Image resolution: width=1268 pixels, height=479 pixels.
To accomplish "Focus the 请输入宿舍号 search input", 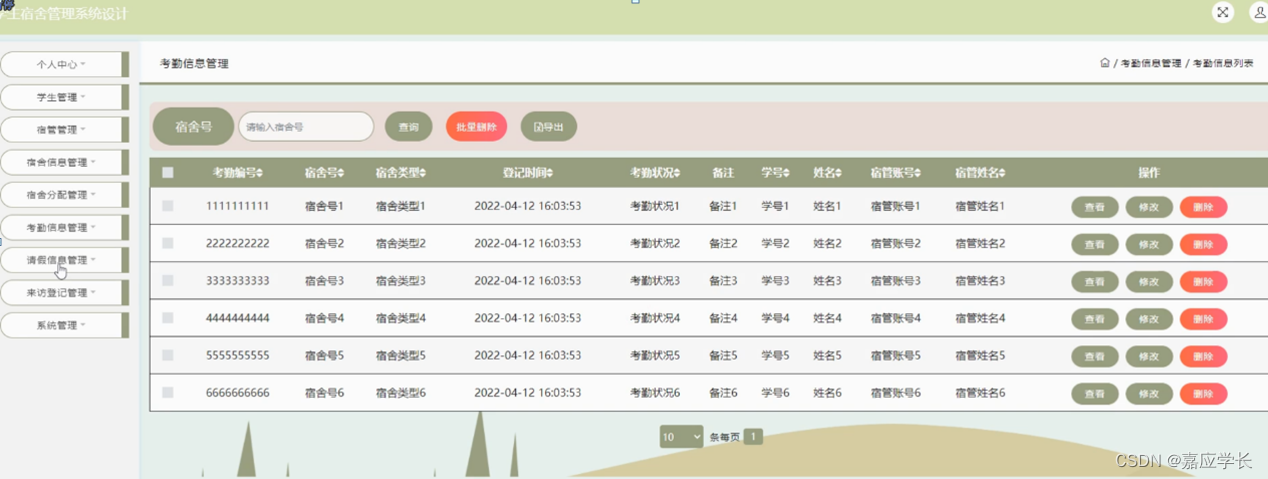I will [306, 127].
